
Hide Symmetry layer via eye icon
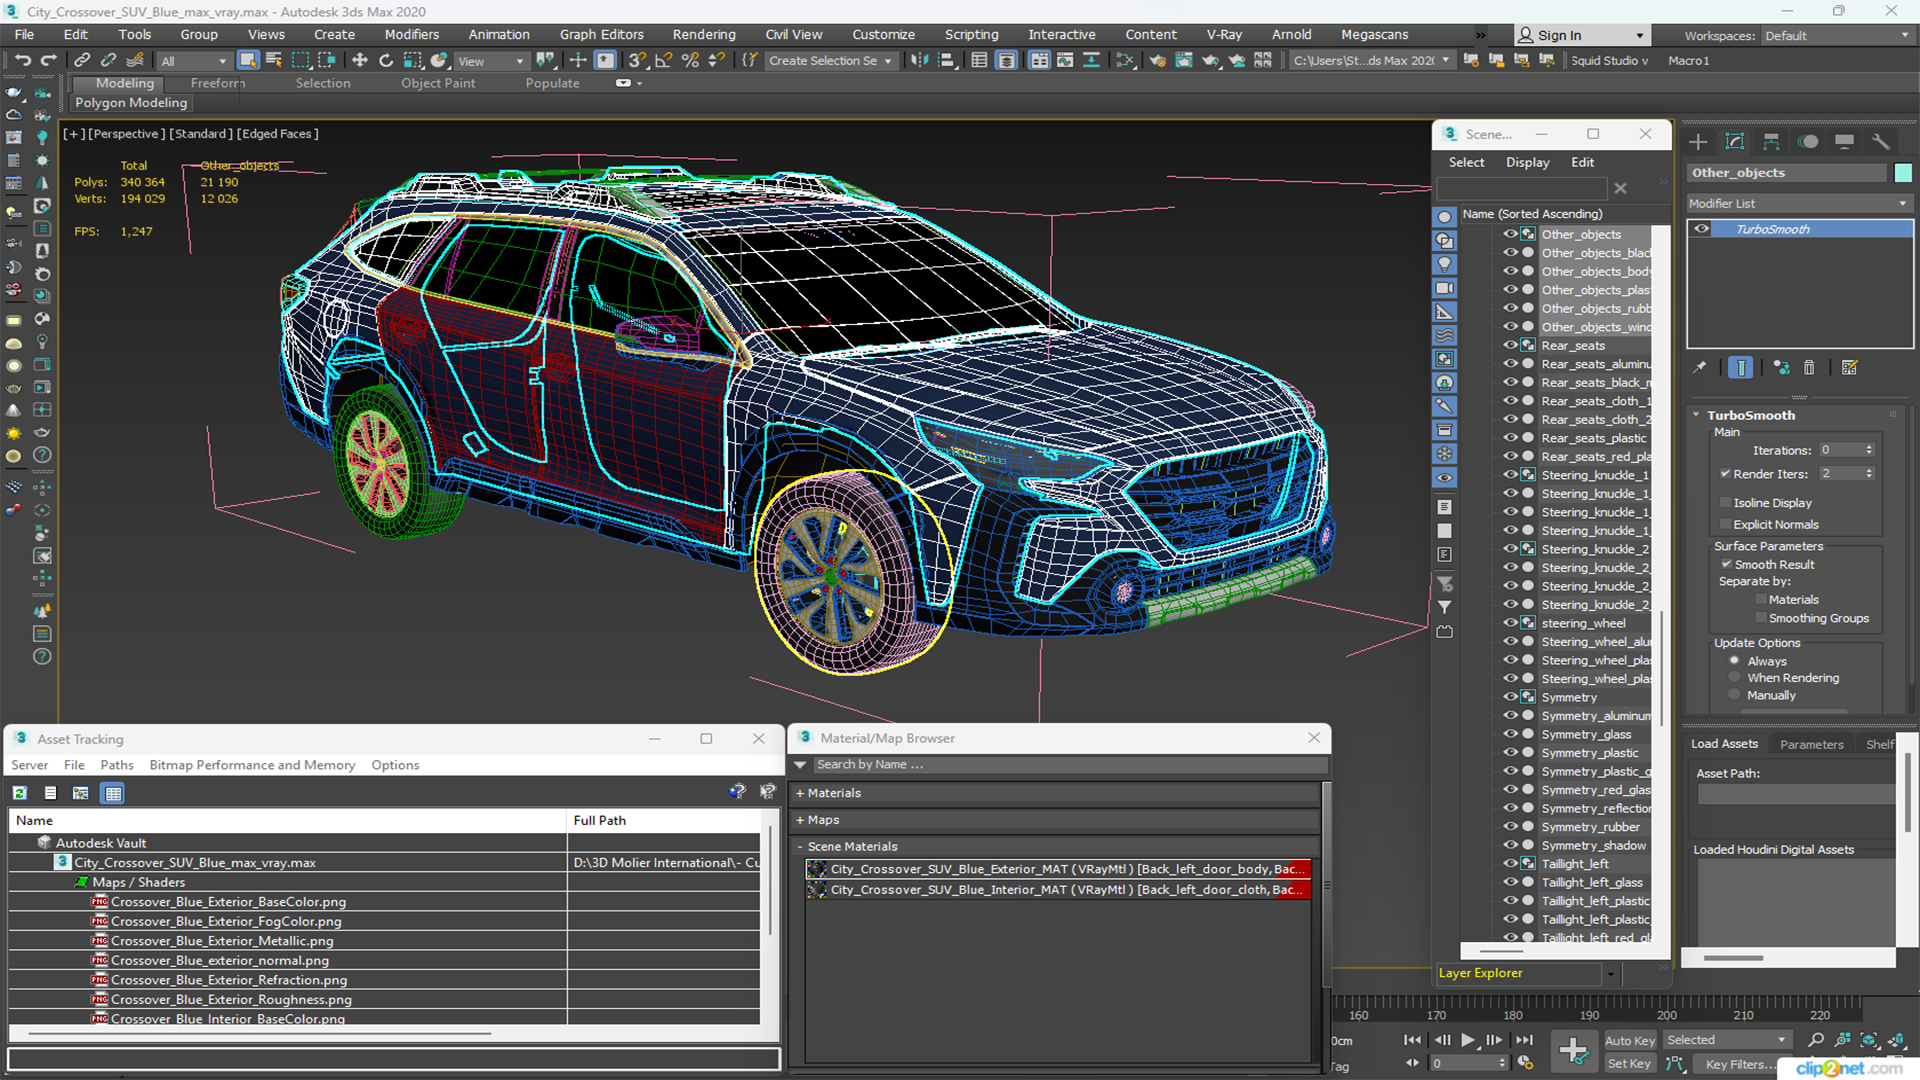pos(1510,697)
